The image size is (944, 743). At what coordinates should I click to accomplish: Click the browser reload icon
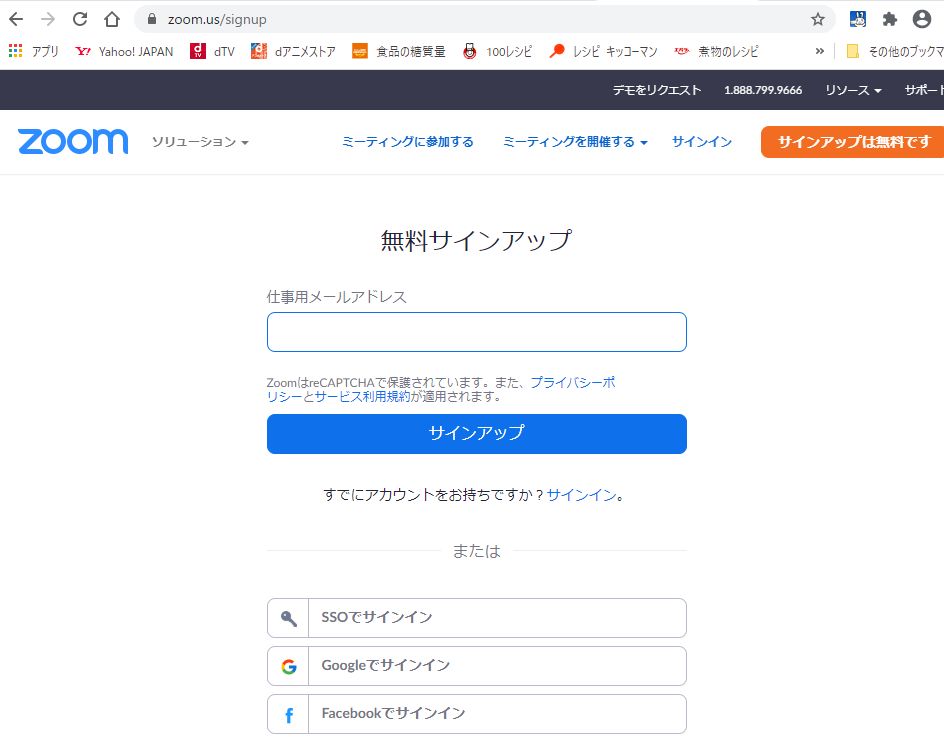tap(80, 19)
